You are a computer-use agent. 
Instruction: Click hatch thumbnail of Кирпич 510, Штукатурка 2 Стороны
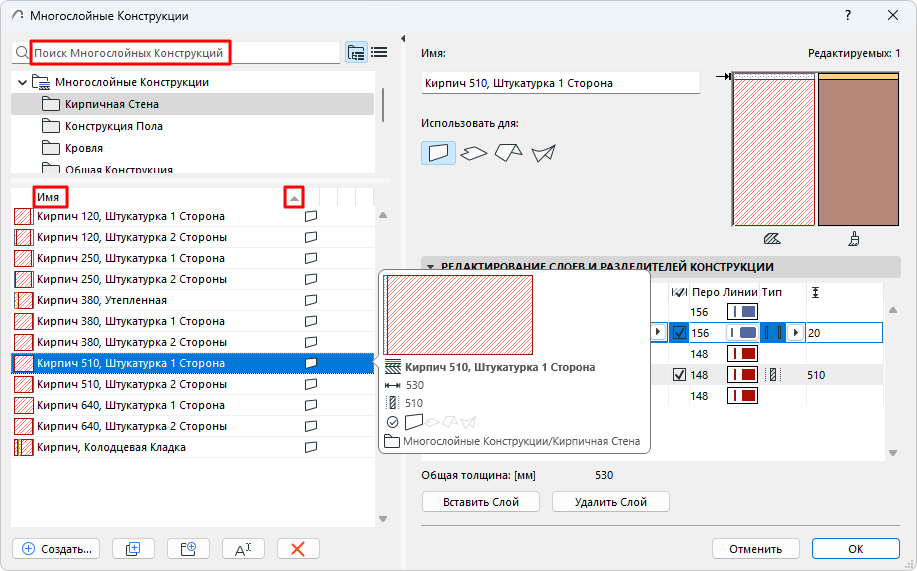coord(23,384)
